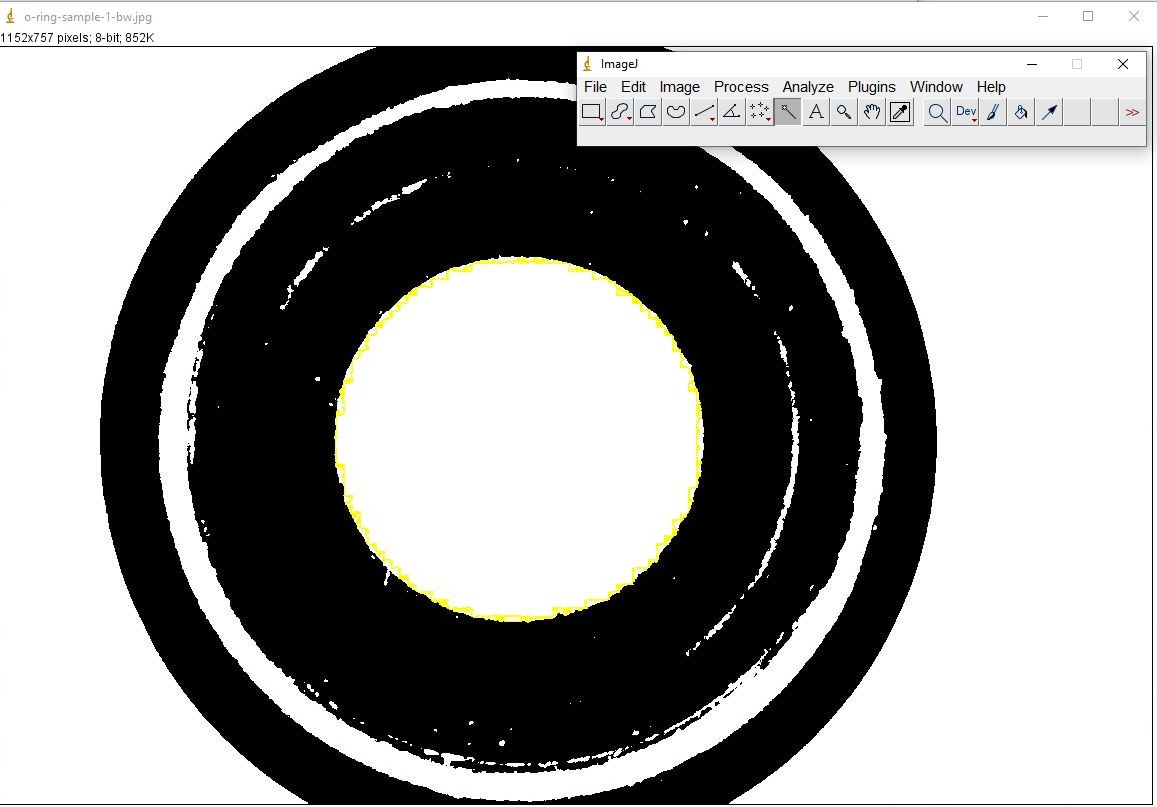Select the Multi-point tool
This screenshot has height=807, width=1157.
pyautogui.click(x=760, y=112)
